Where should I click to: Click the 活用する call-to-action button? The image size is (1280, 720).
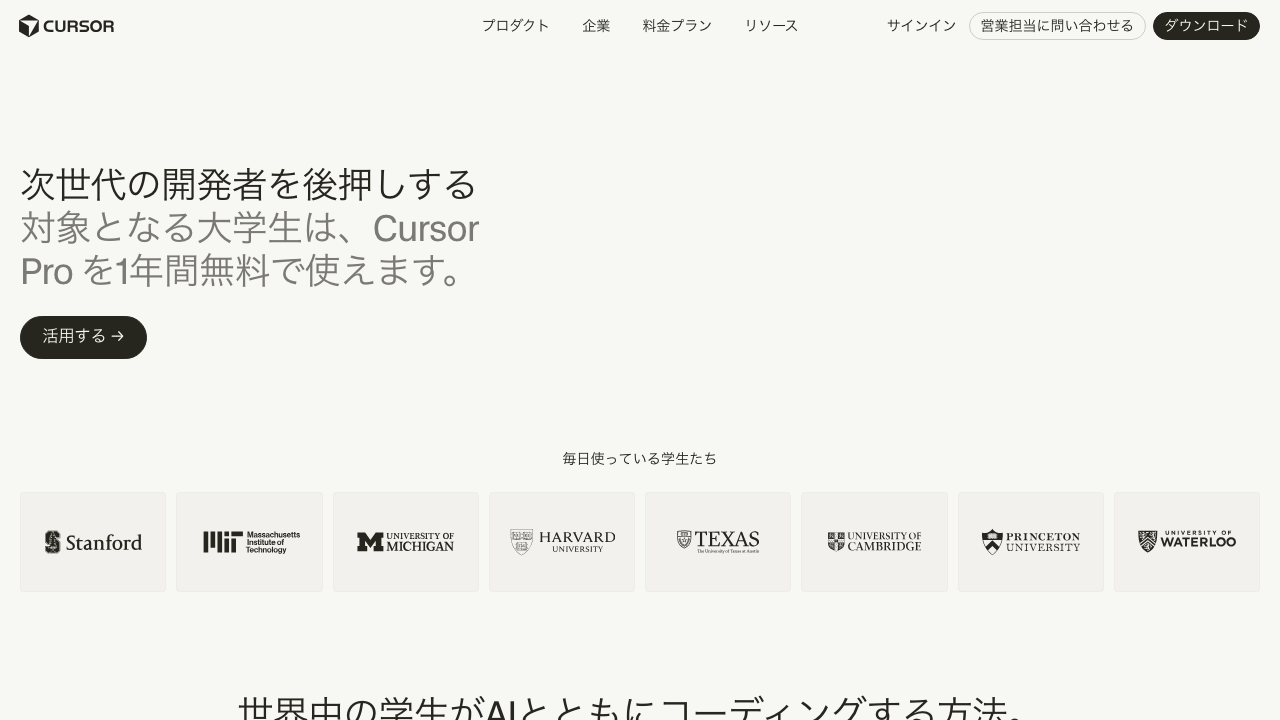[83, 337]
